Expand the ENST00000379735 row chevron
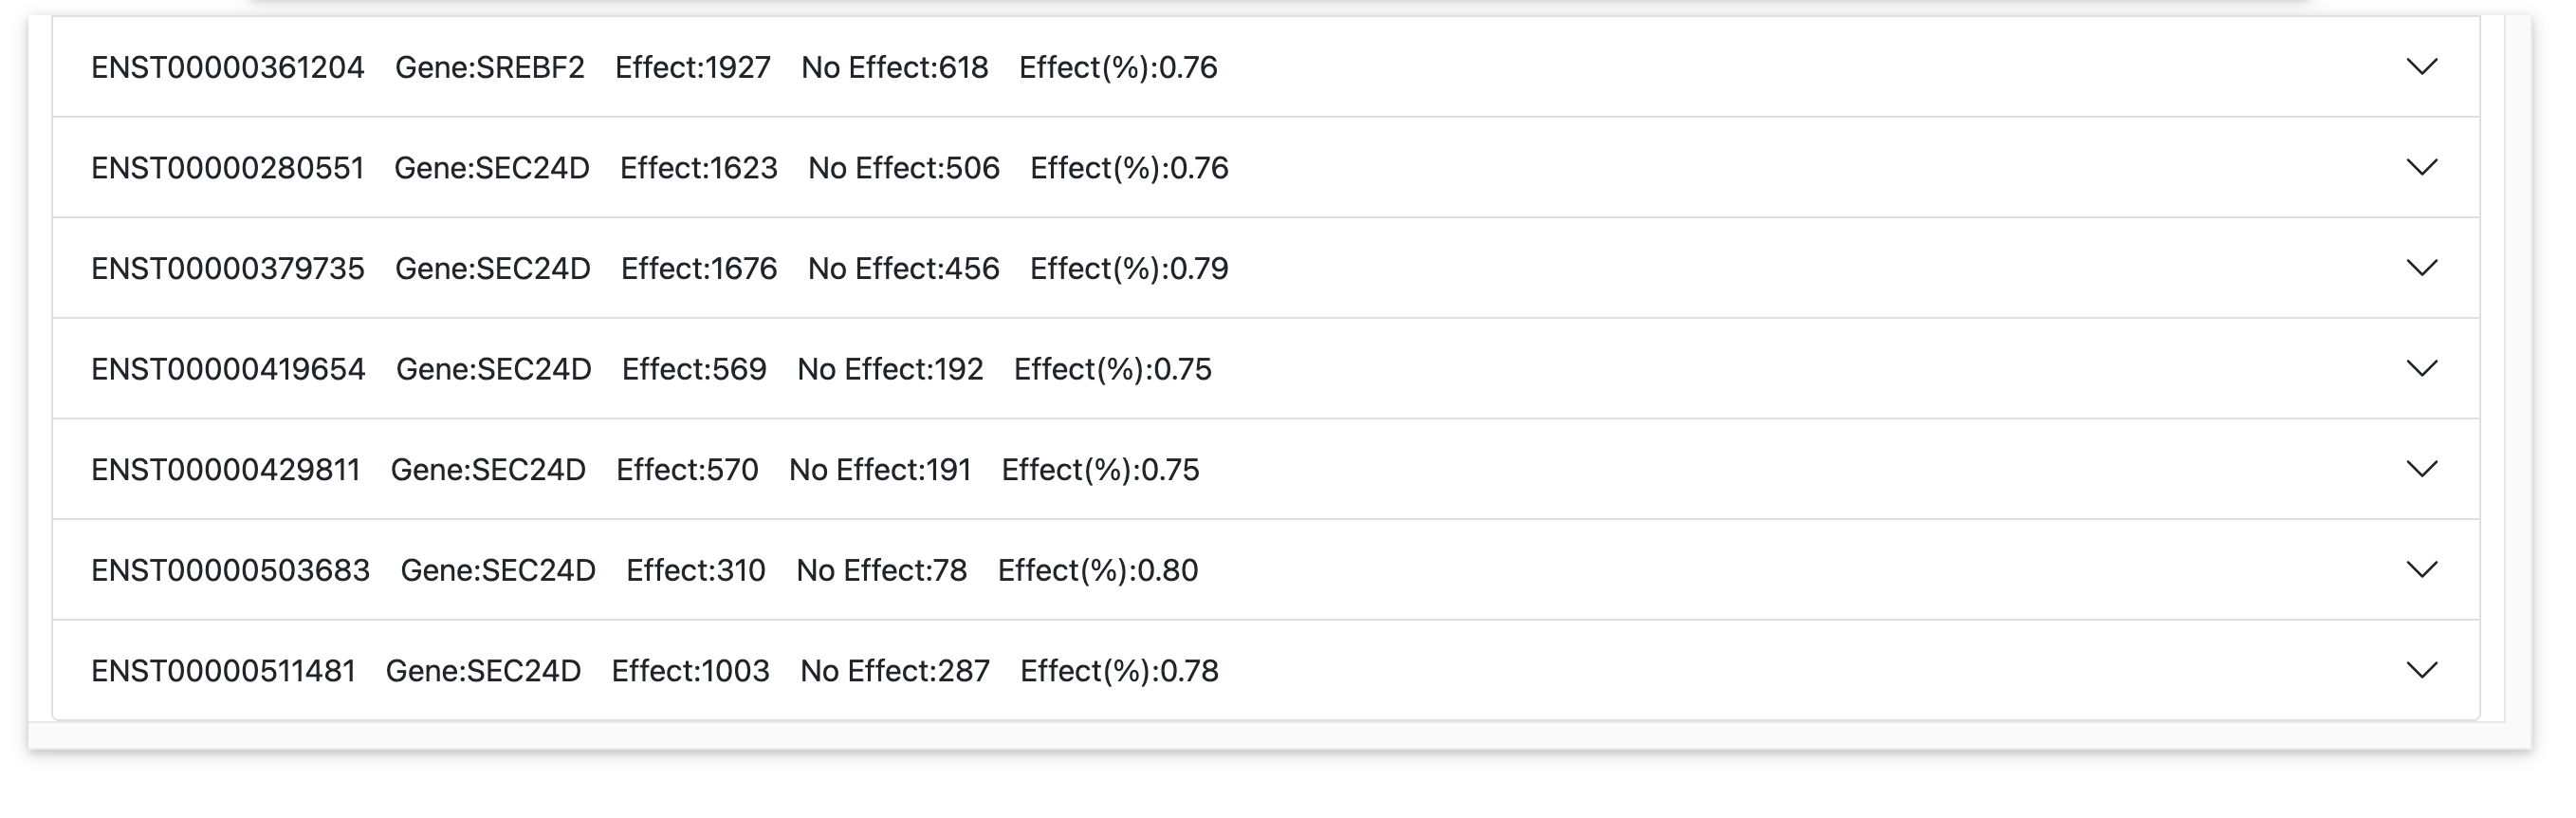 pos(2421,268)
